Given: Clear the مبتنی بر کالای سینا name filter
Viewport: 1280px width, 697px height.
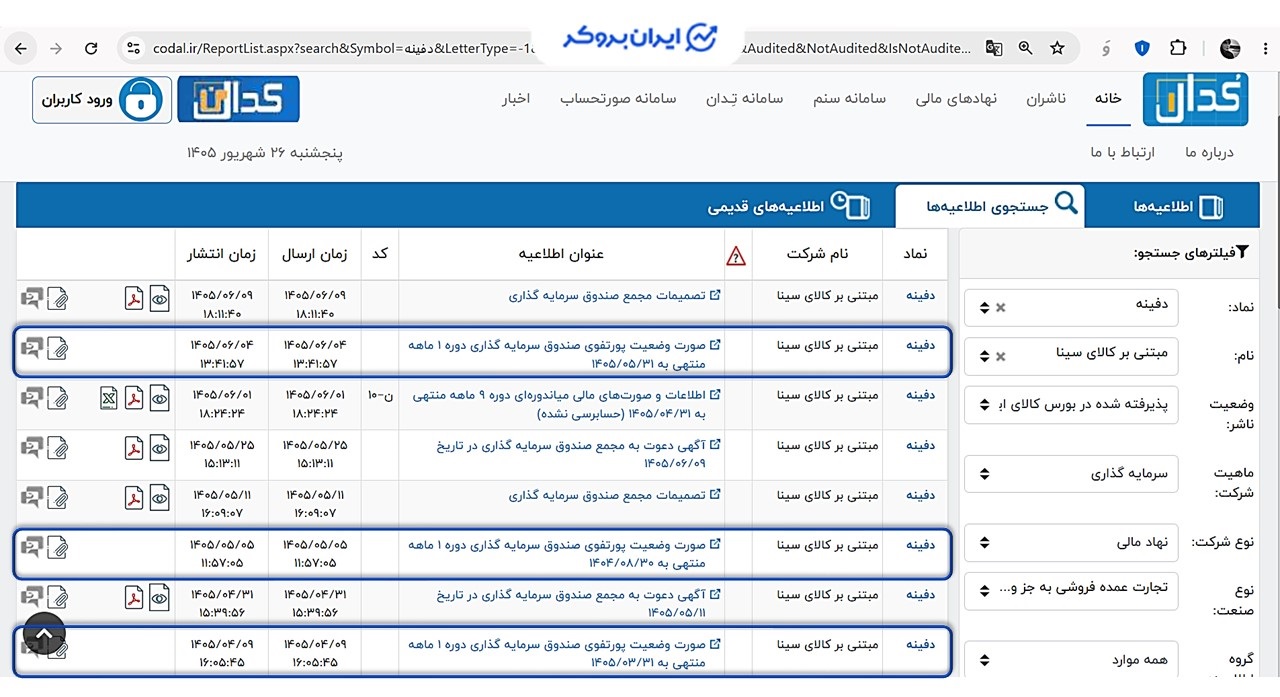Looking at the screenshot, I should [x=1000, y=356].
